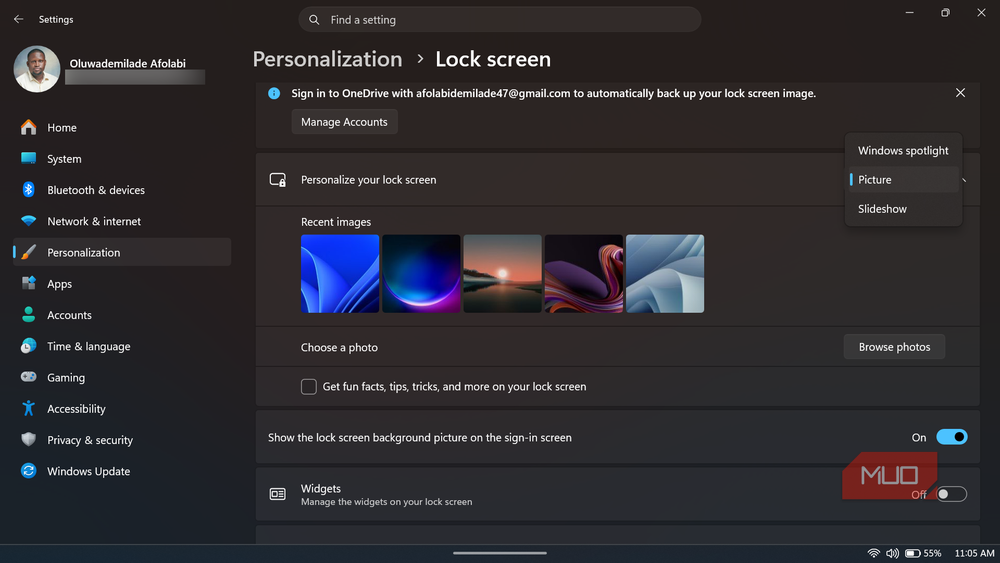Click the Find a setting search box
This screenshot has height=563, width=1000.
500,20
